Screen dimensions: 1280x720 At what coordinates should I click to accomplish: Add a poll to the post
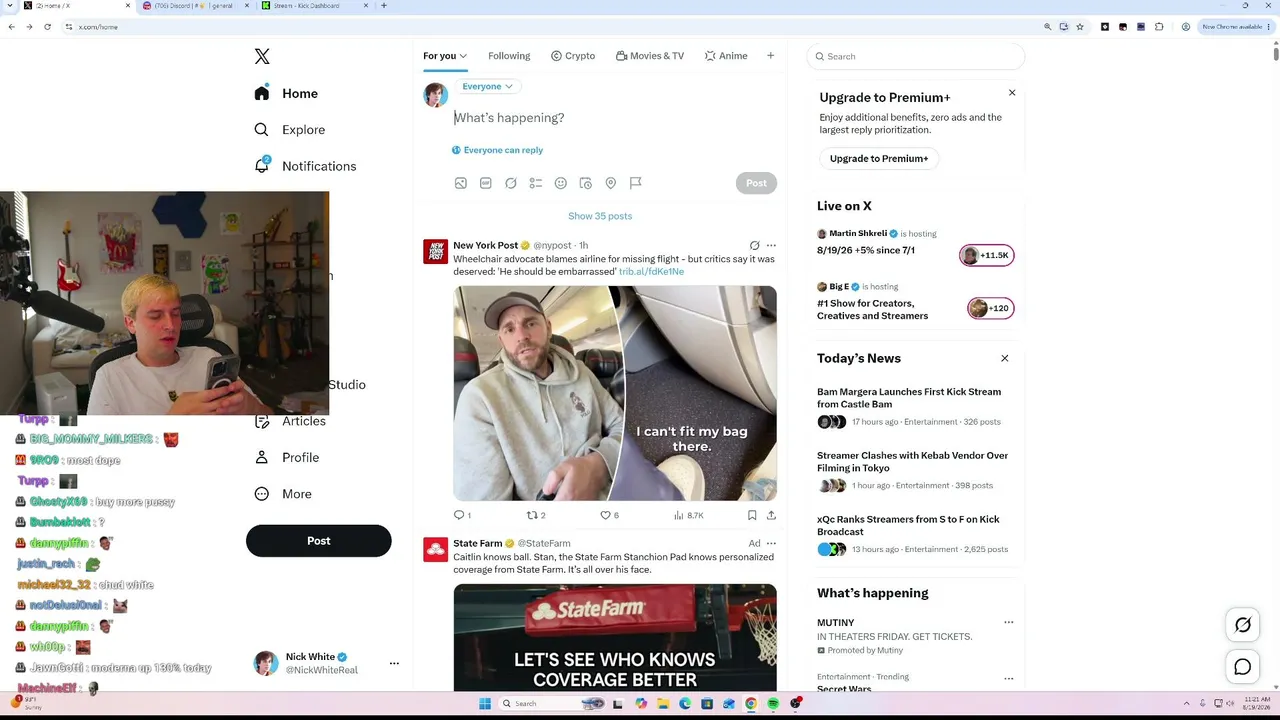(536, 183)
